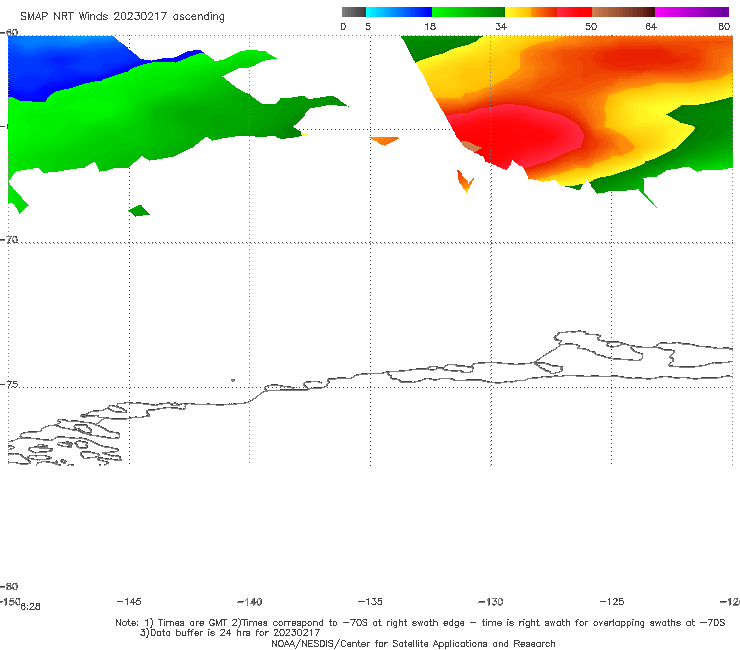Screen dimensions: 740x650
Task: Click the longitude label '-125'
Action: point(612,601)
